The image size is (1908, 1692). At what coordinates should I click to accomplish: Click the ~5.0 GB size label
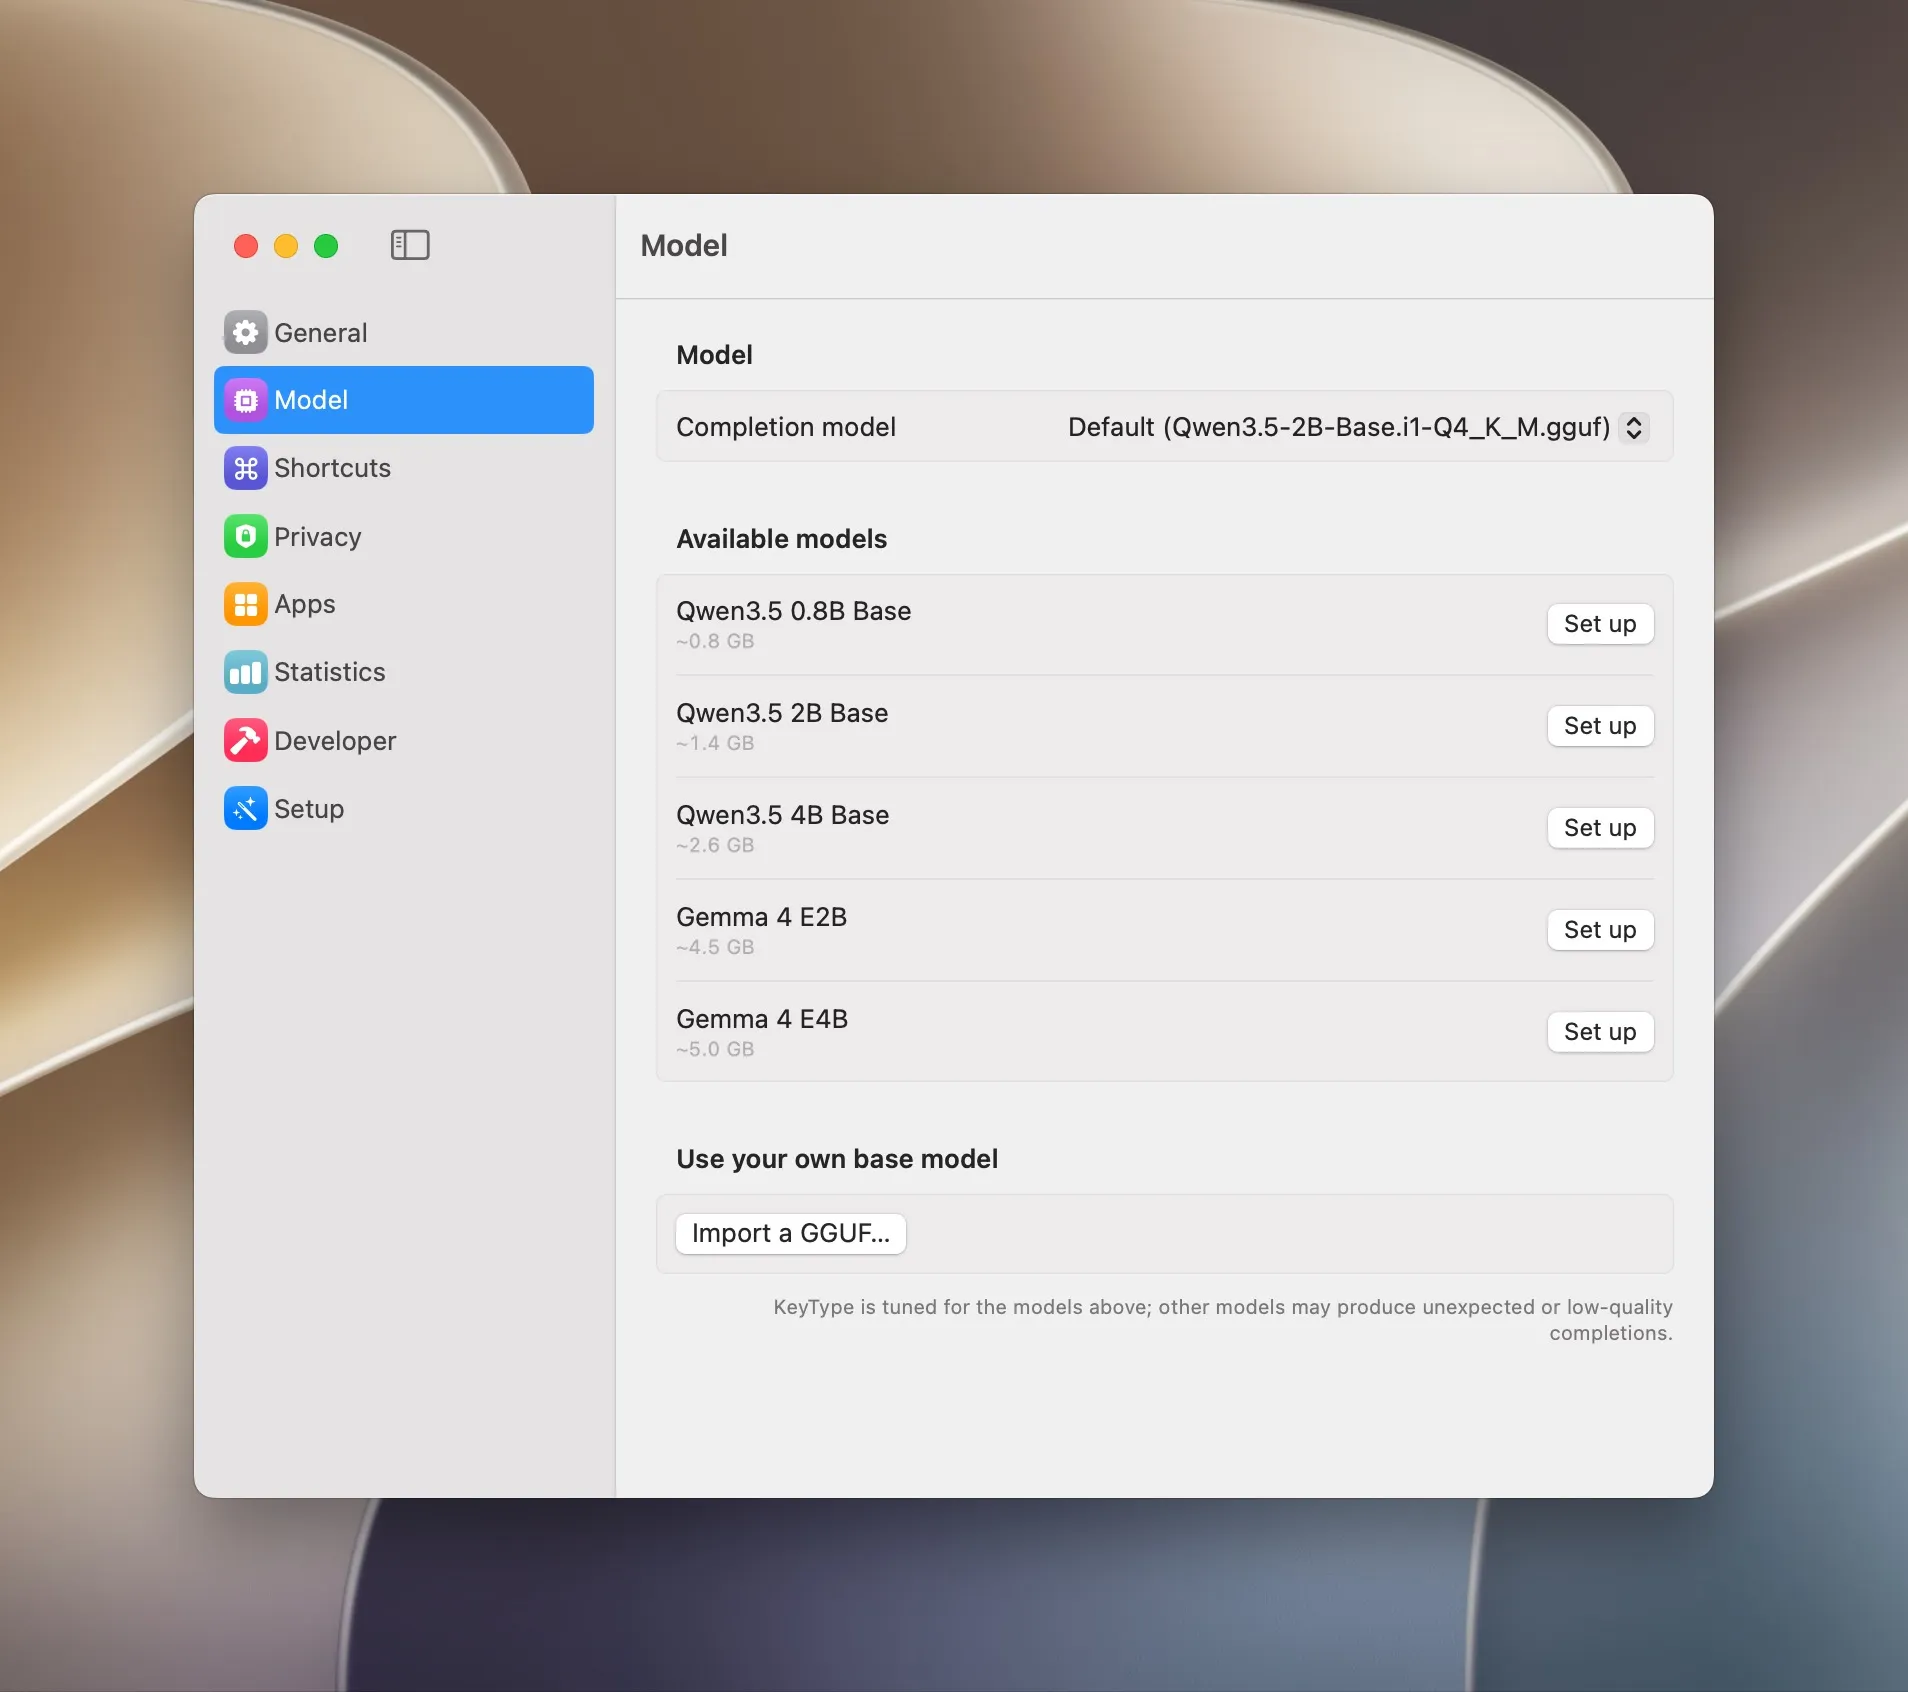pyautogui.click(x=715, y=1049)
